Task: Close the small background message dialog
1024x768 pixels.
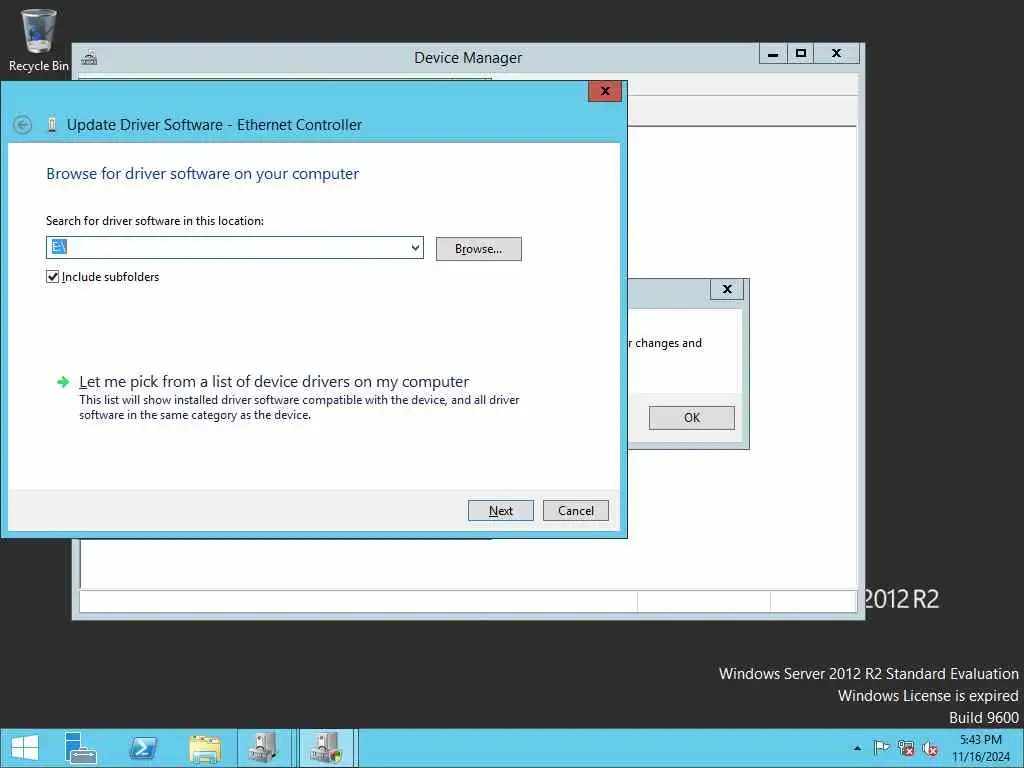Action: (727, 289)
